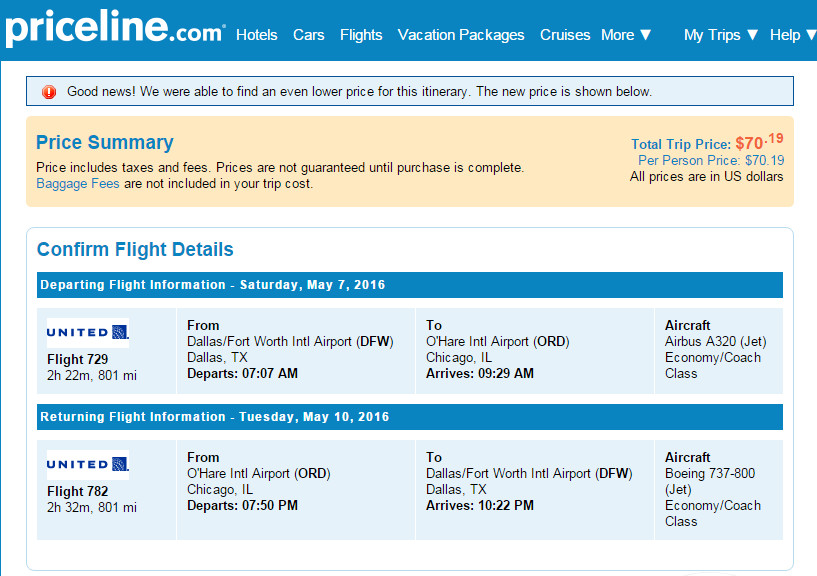
Task: Click the Returning Flight Information header bar
Action: click(200, 417)
